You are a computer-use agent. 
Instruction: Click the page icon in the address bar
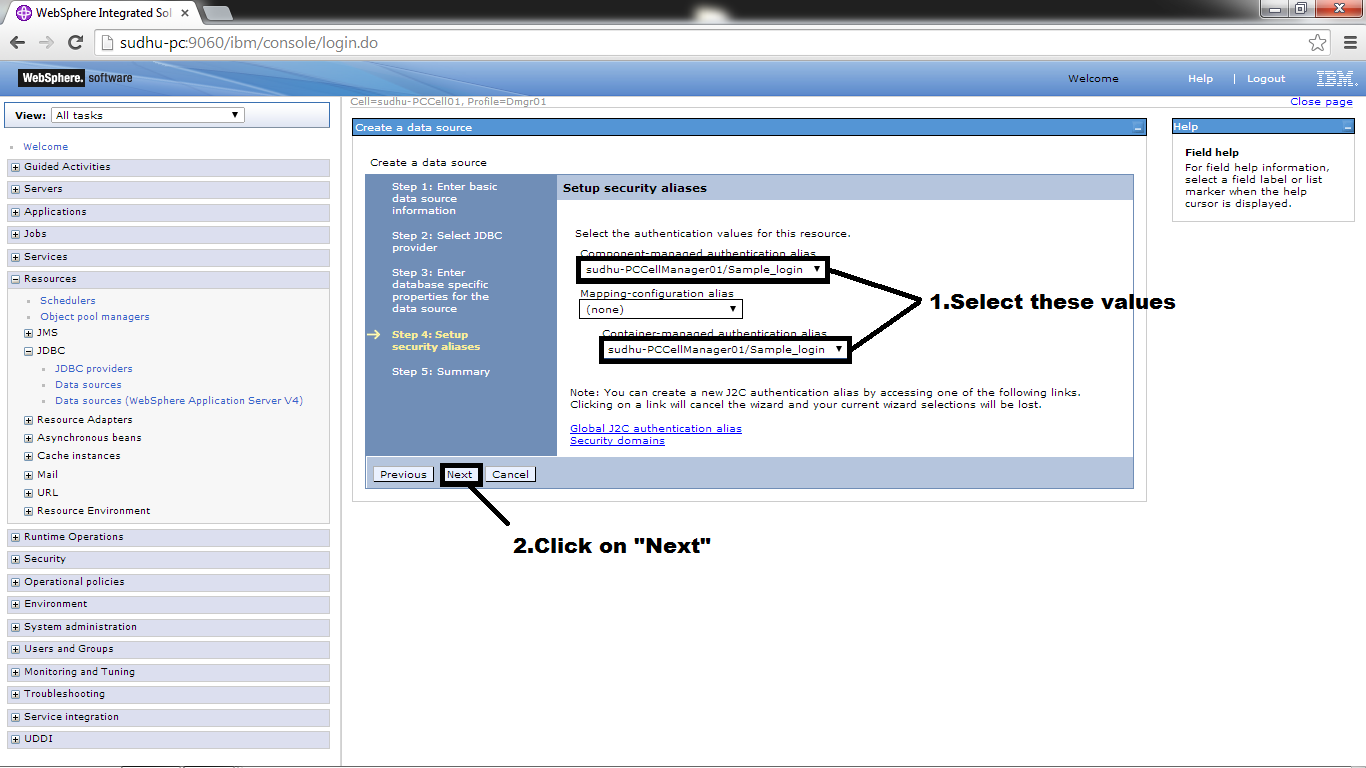tap(105, 42)
